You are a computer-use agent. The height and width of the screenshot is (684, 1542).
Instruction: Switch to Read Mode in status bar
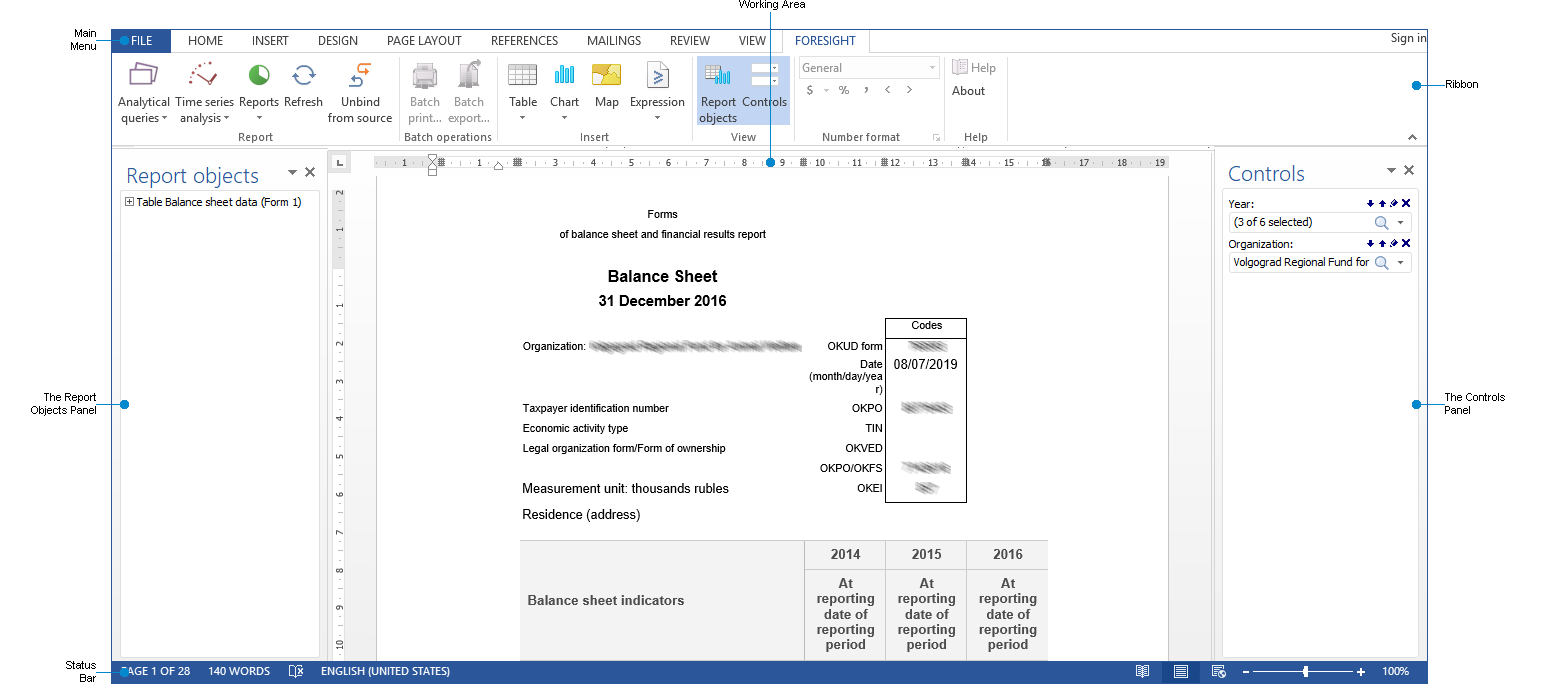tap(1143, 671)
